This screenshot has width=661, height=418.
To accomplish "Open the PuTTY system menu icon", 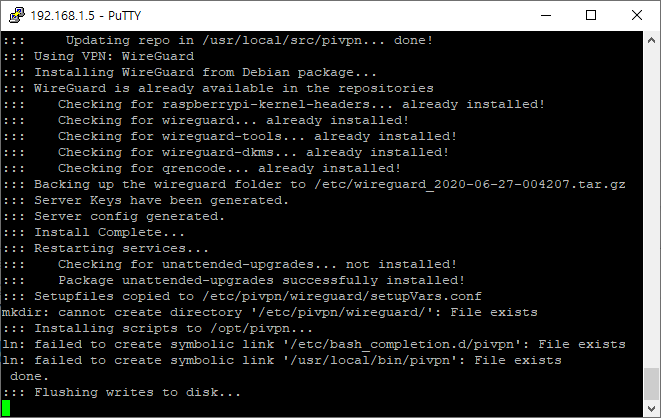I will point(16,16).
